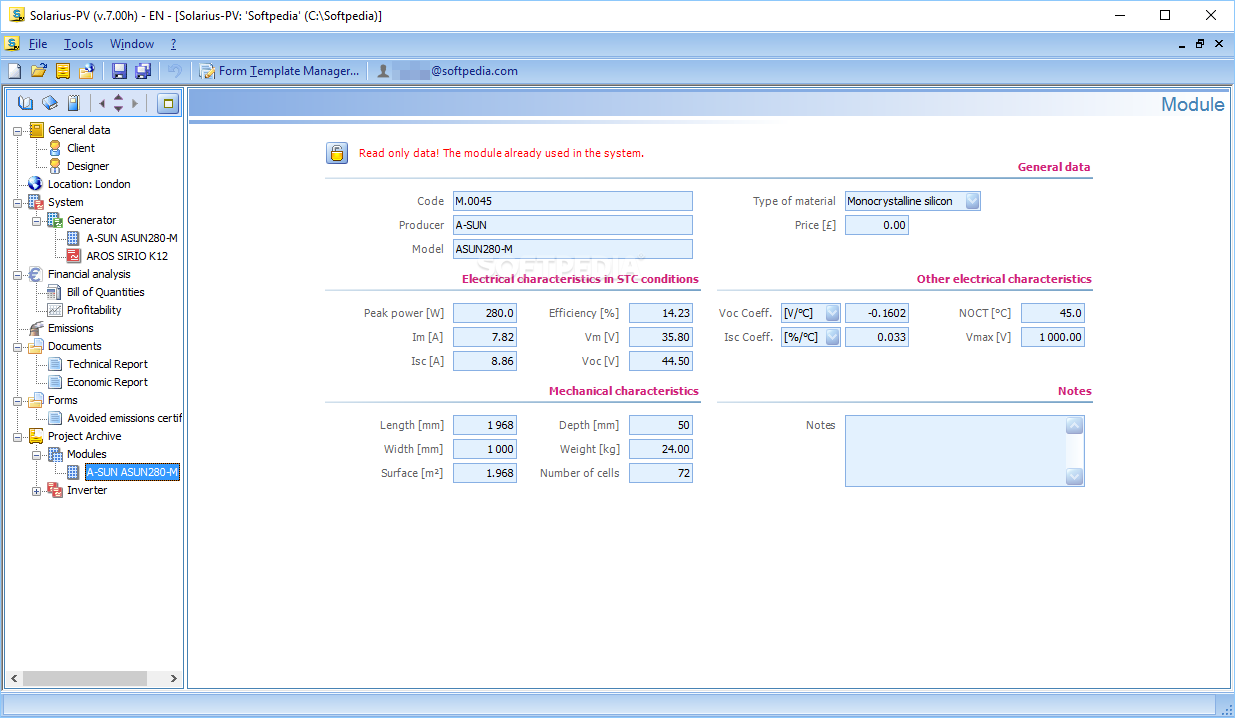This screenshot has height=718, width=1235.
Task: Open the Voc Coeff. unit dropdown
Action: tap(832, 313)
